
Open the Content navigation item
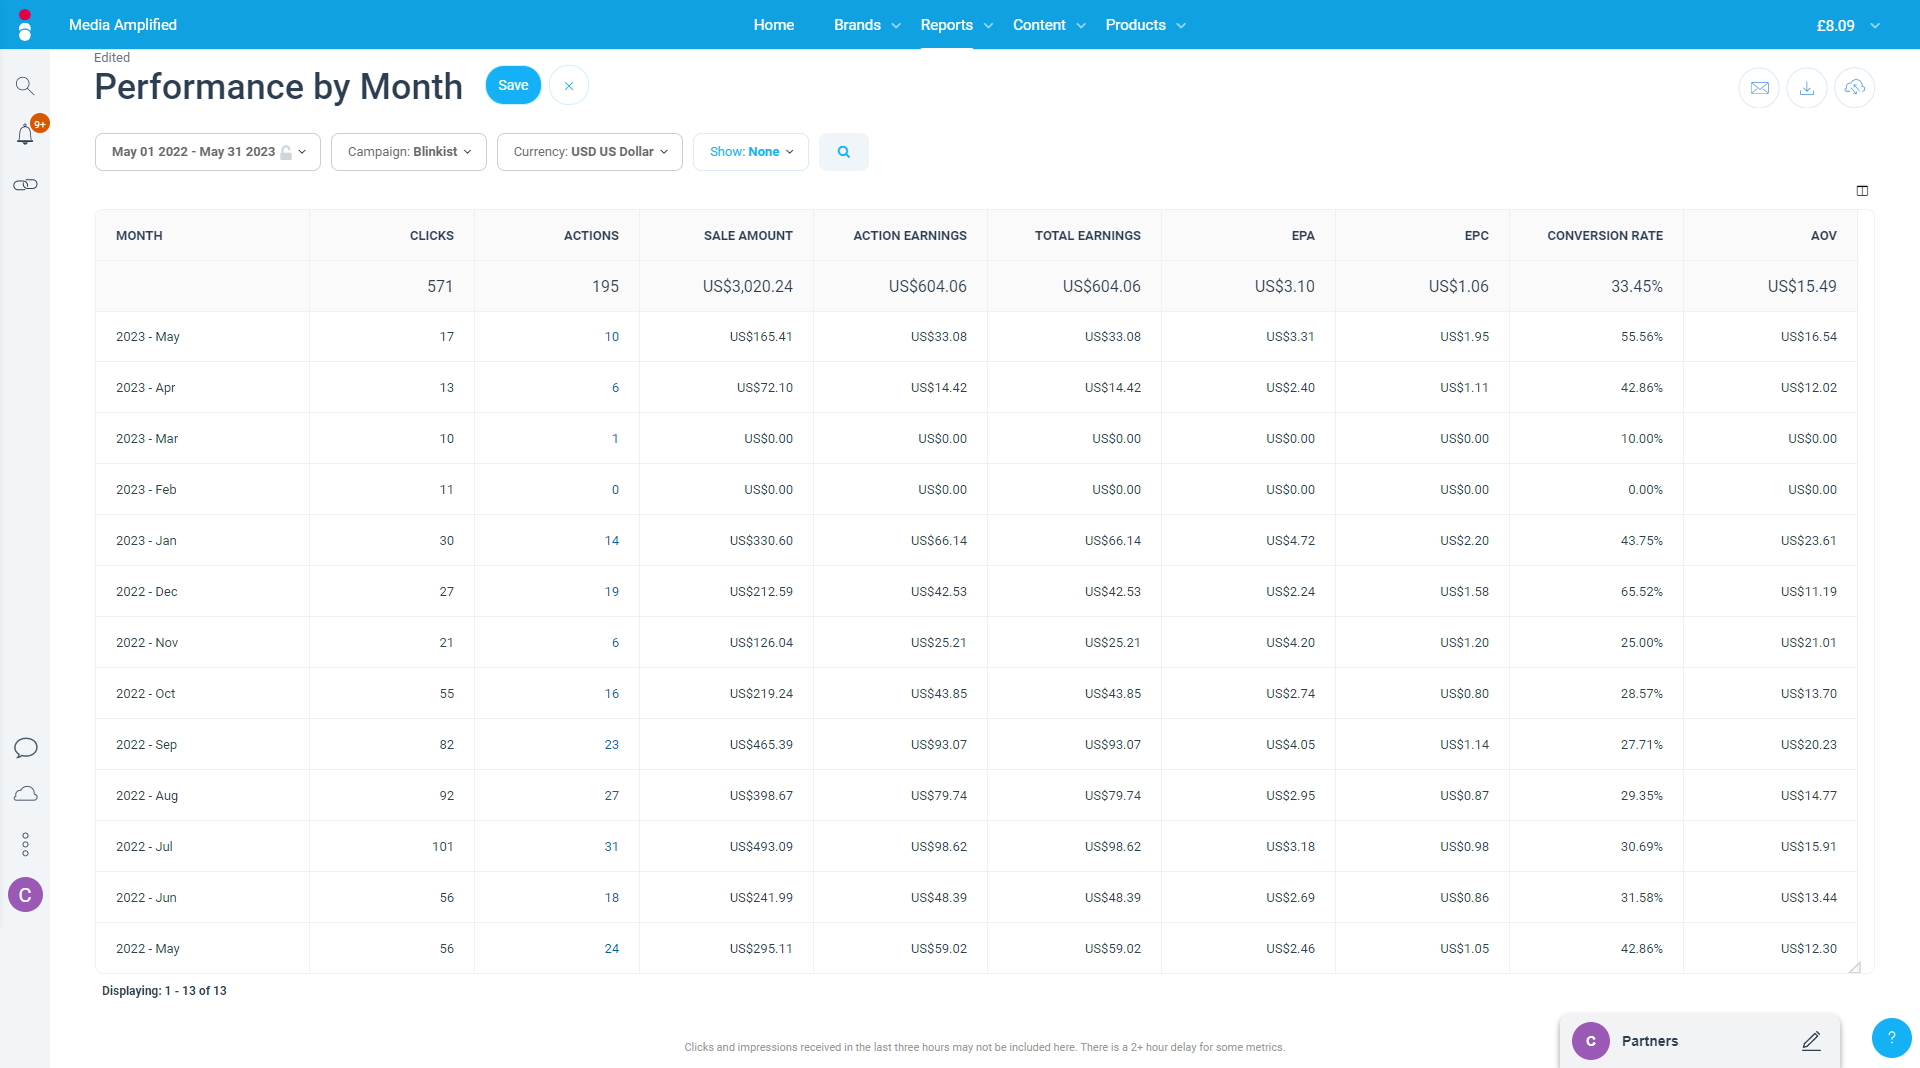[1039, 25]
